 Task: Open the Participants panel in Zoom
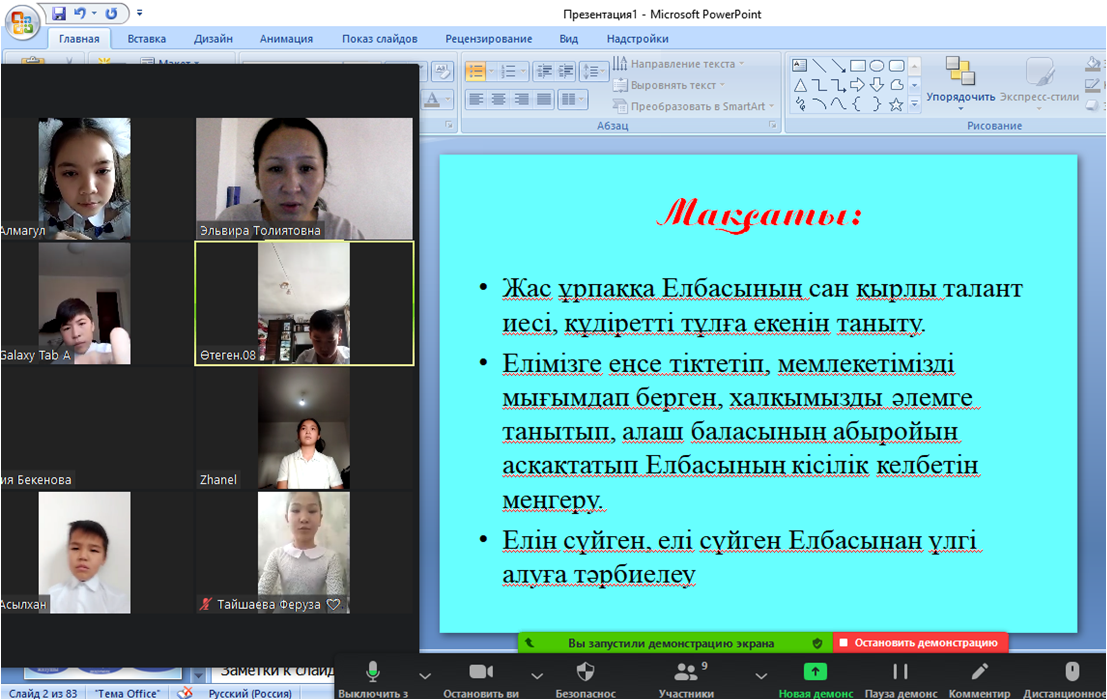point(686,672)
